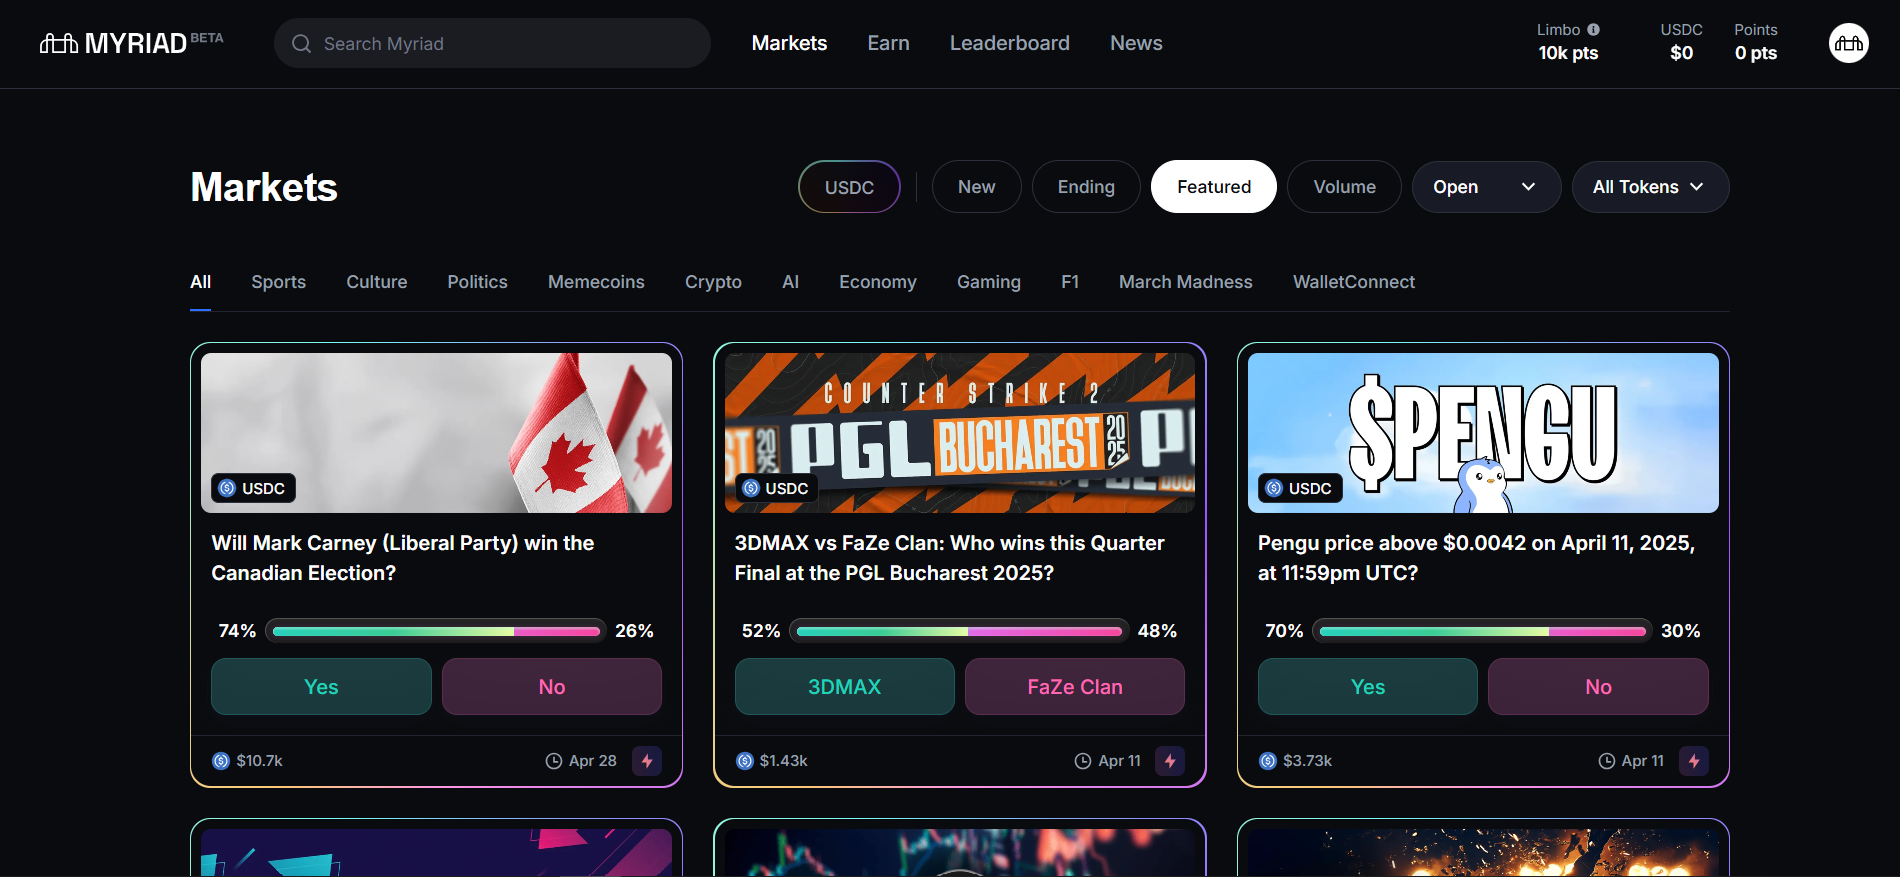Viewport: 1900px width, 877px height.
Task: Bet Yes on Mark Carney market
Action: tap(321, 687)
